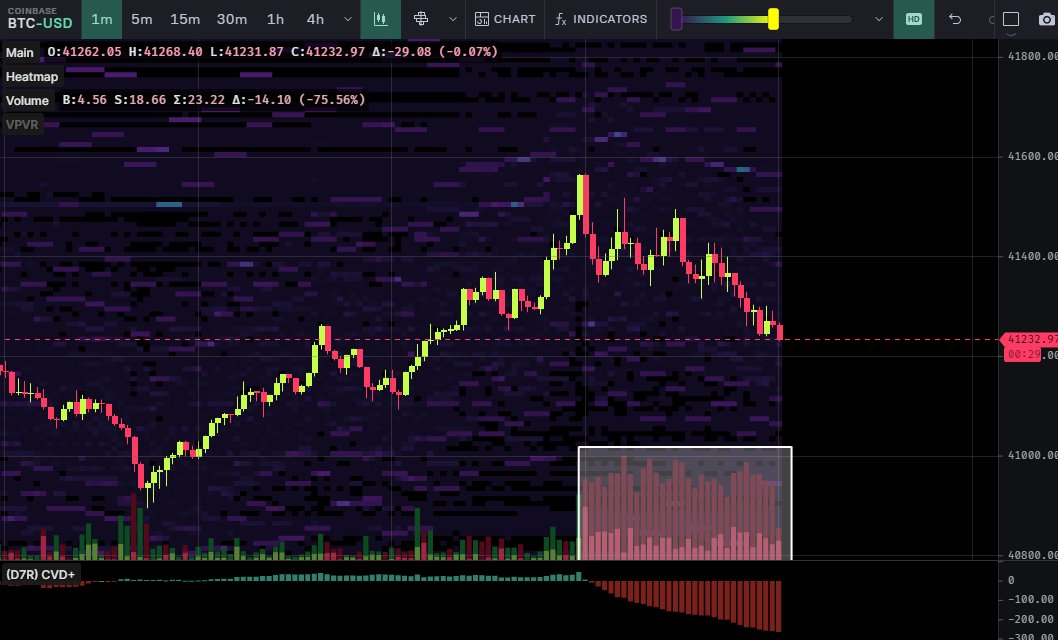Click the crosshair cursor tool icon
Screen dimensions: 1058x640
pos(421,19)
